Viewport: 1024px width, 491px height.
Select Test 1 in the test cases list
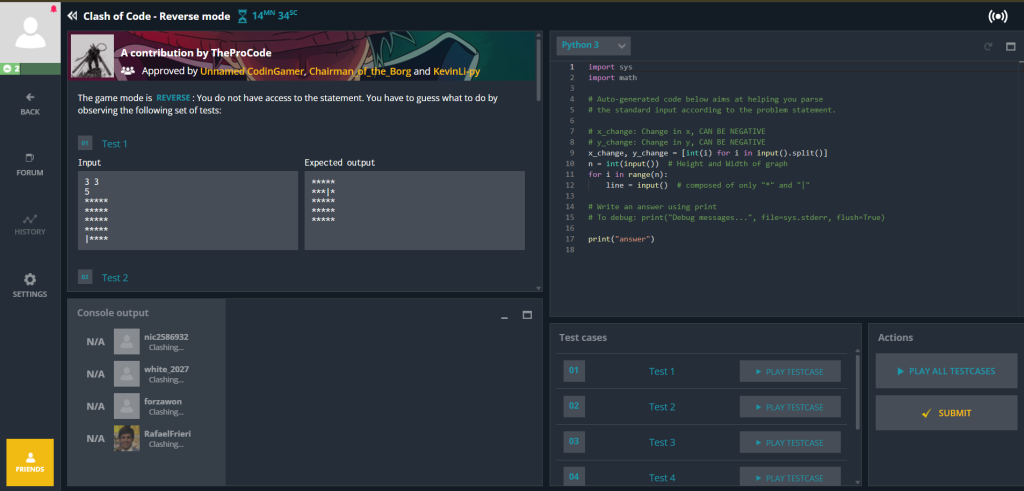pos(662,372)
